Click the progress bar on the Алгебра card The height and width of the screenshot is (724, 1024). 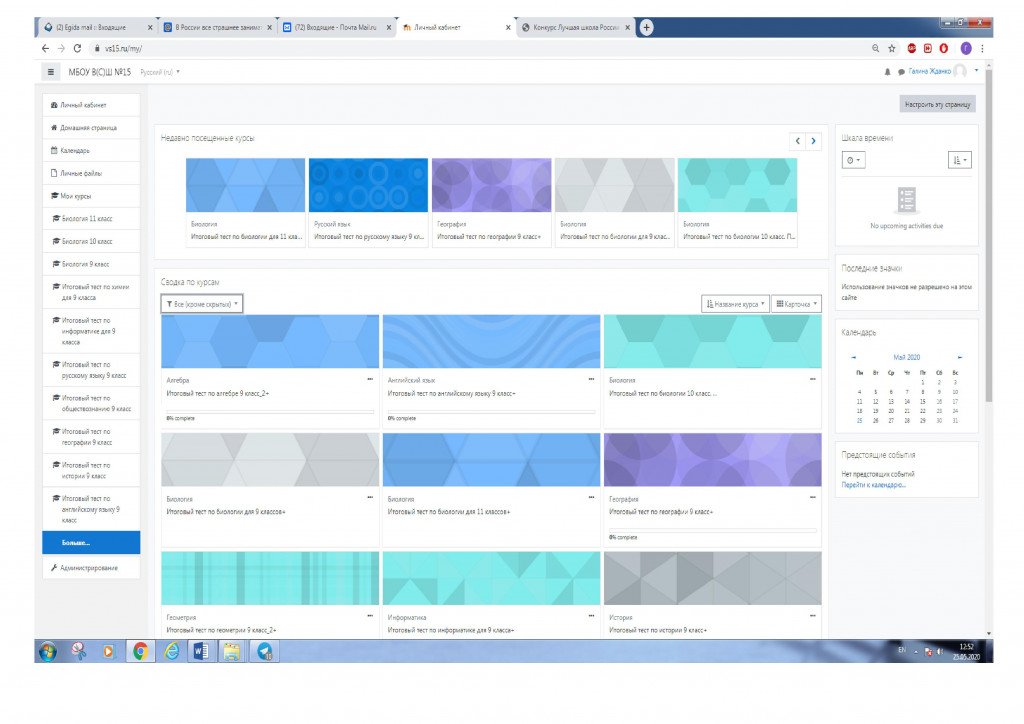[270, 412]
